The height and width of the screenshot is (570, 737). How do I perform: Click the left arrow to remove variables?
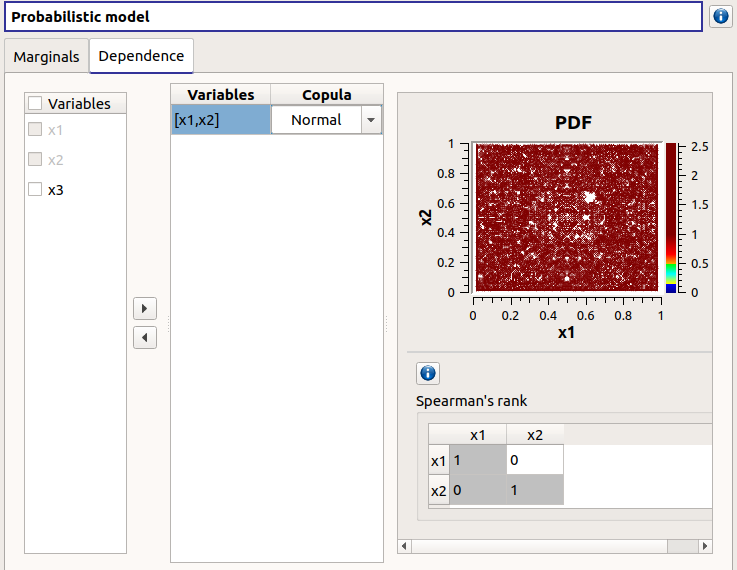[145, 338]
